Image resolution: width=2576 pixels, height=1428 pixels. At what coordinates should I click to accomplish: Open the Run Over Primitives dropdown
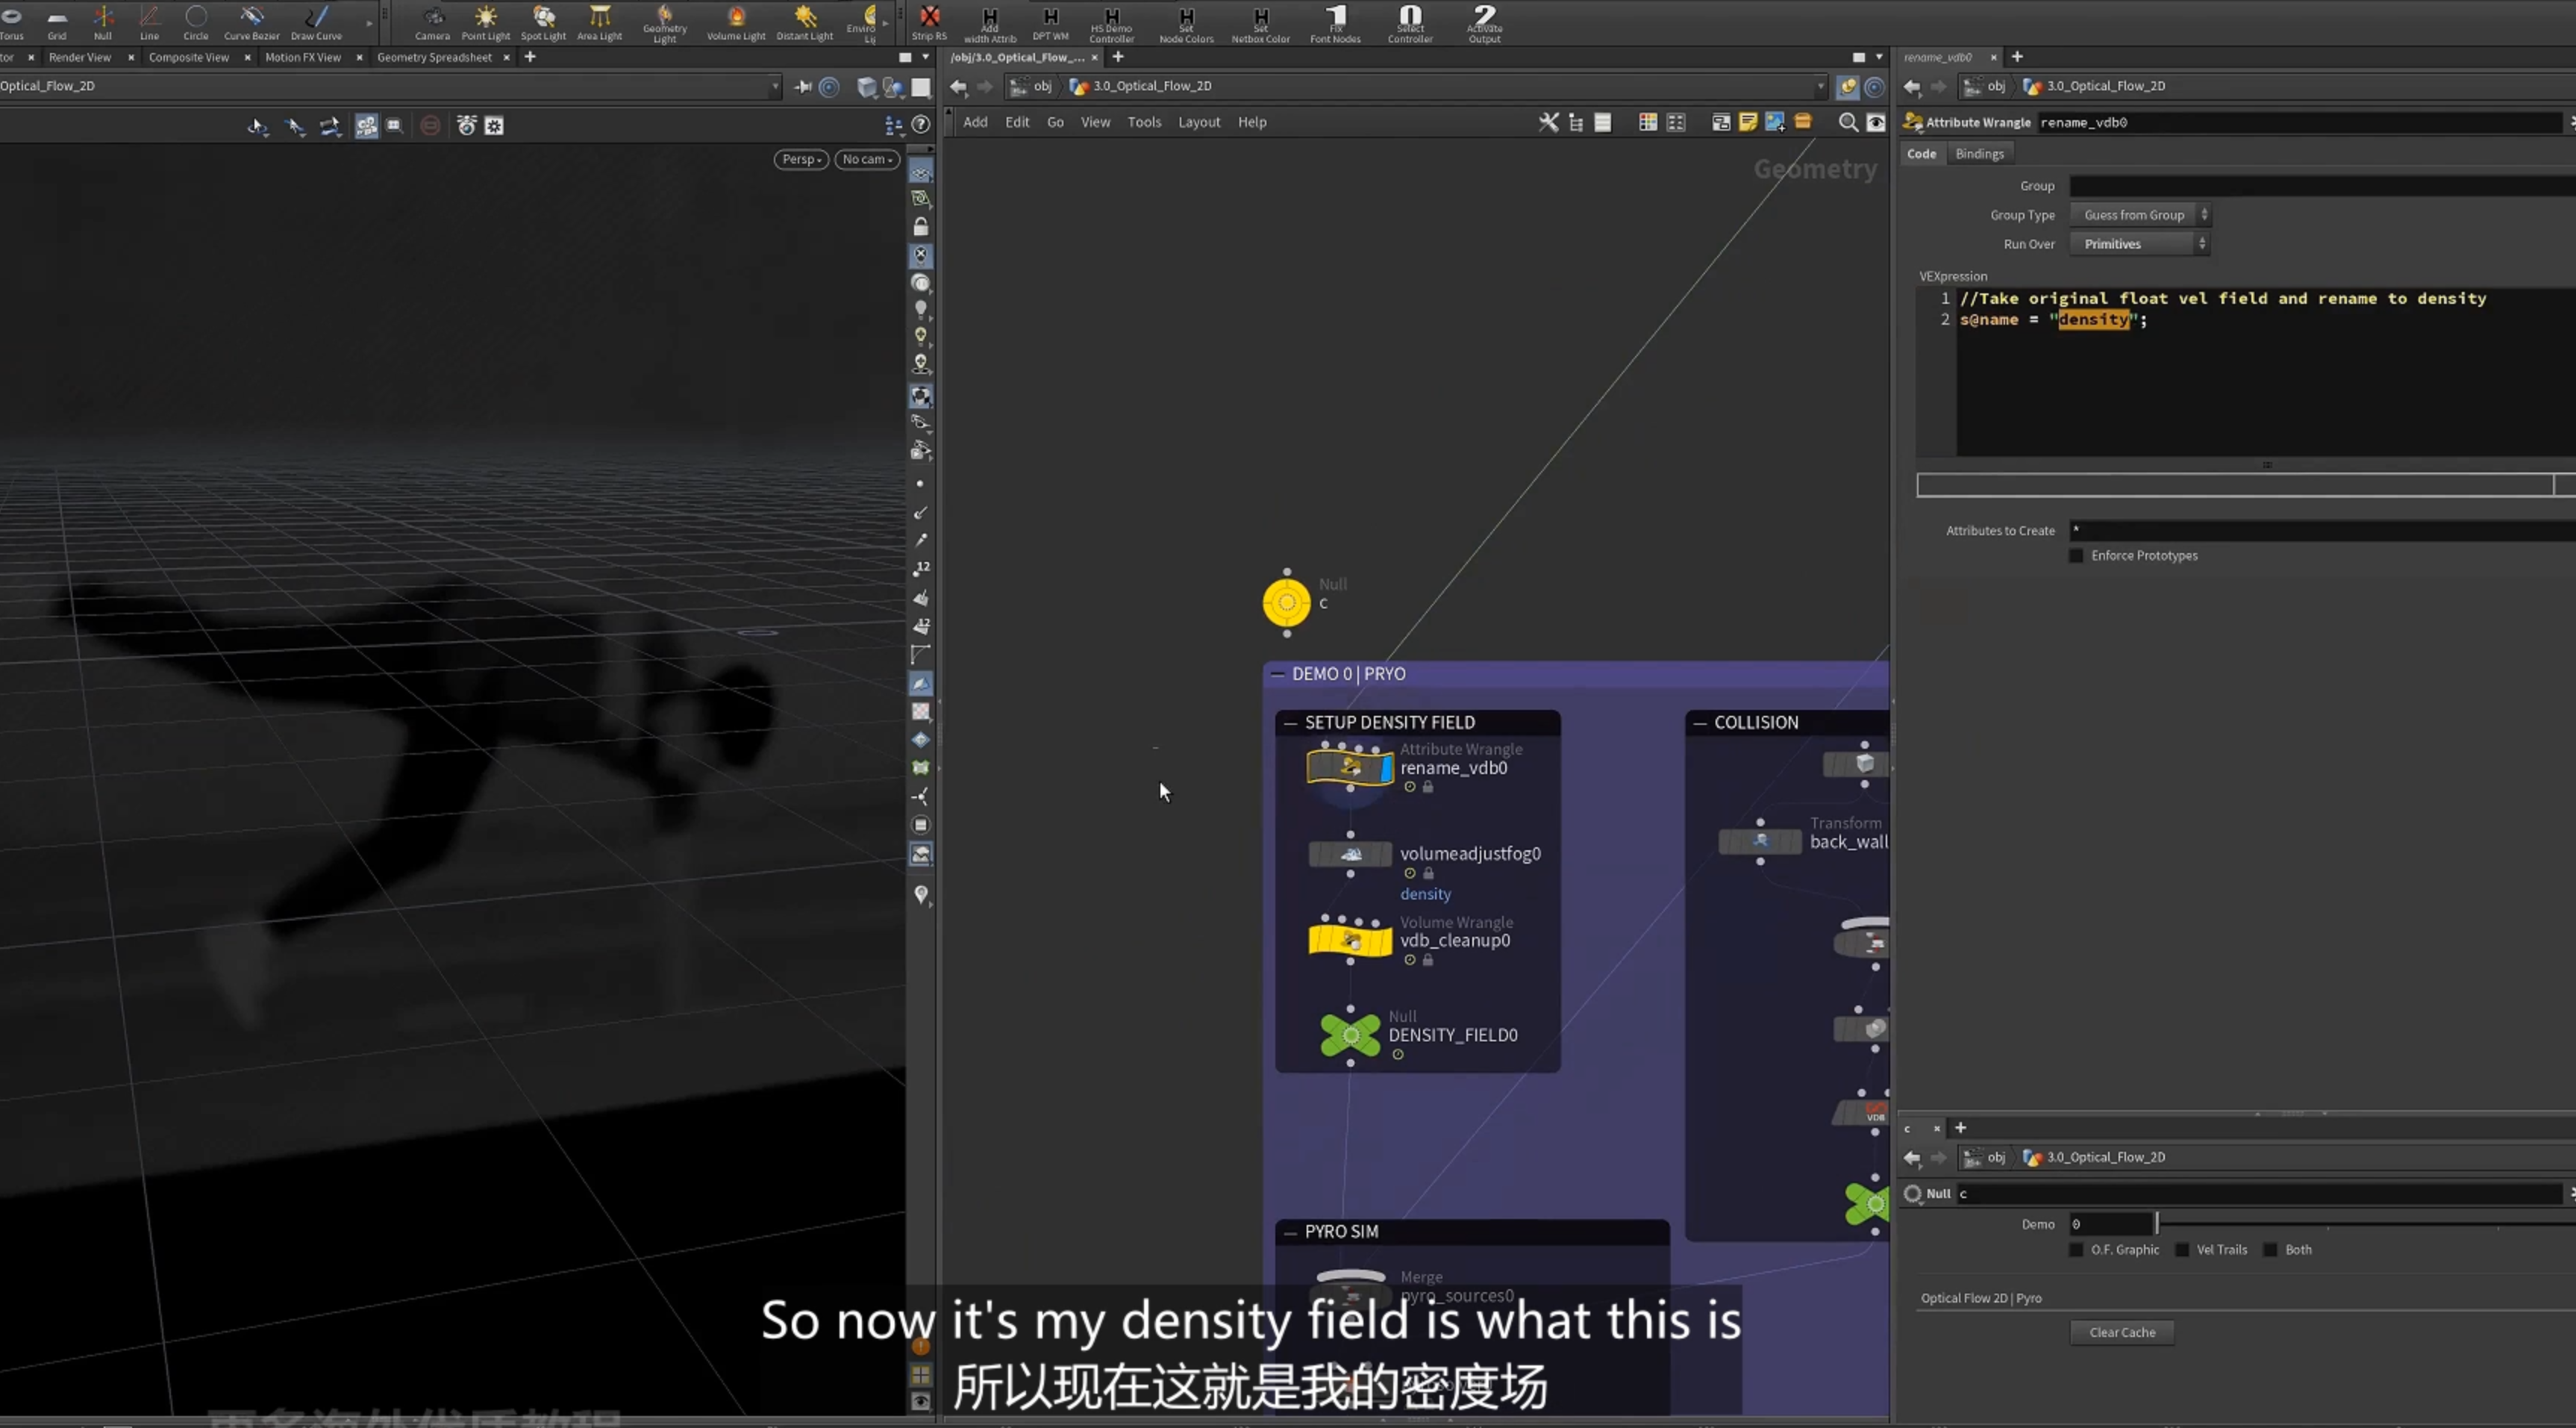click(2139, 244)
